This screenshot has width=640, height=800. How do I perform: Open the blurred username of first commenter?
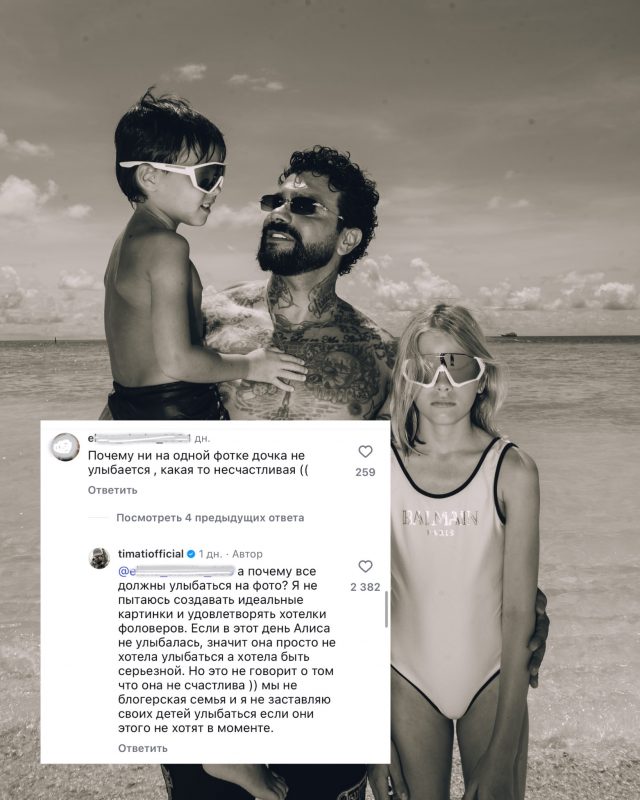139,438
